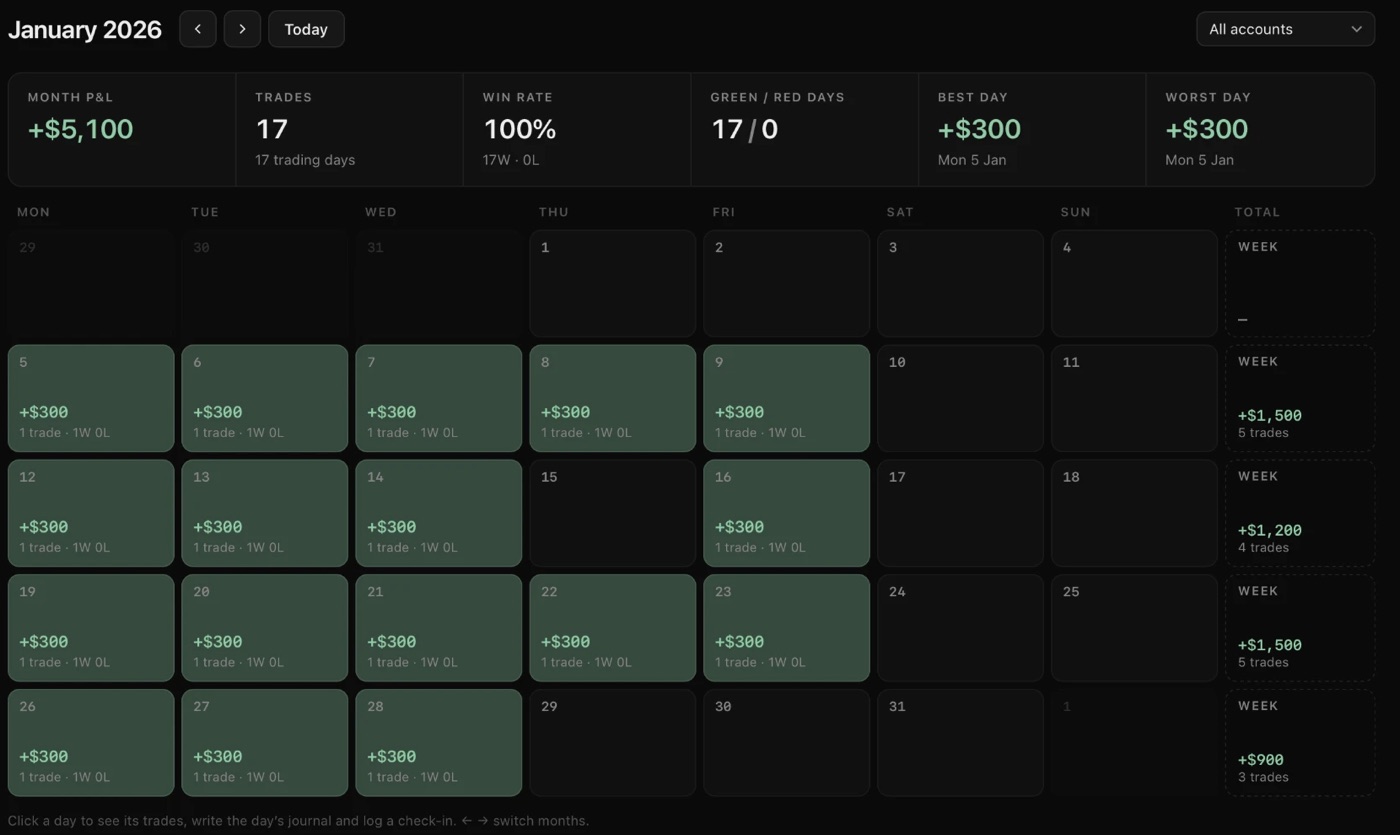1400x835 pixels.
Task: Select the January 25 cell
Action: pyautogui.click(x=1135, y=628)
